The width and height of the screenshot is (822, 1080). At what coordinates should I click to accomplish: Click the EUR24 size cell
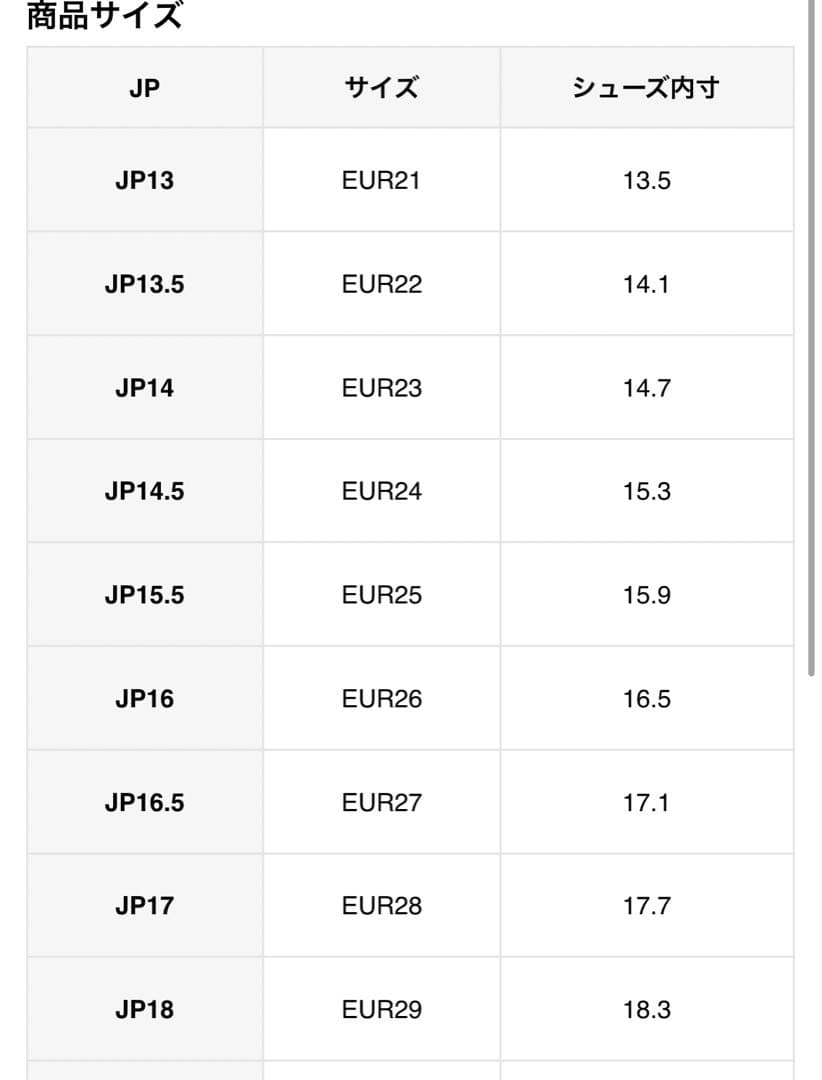[381, 491]
